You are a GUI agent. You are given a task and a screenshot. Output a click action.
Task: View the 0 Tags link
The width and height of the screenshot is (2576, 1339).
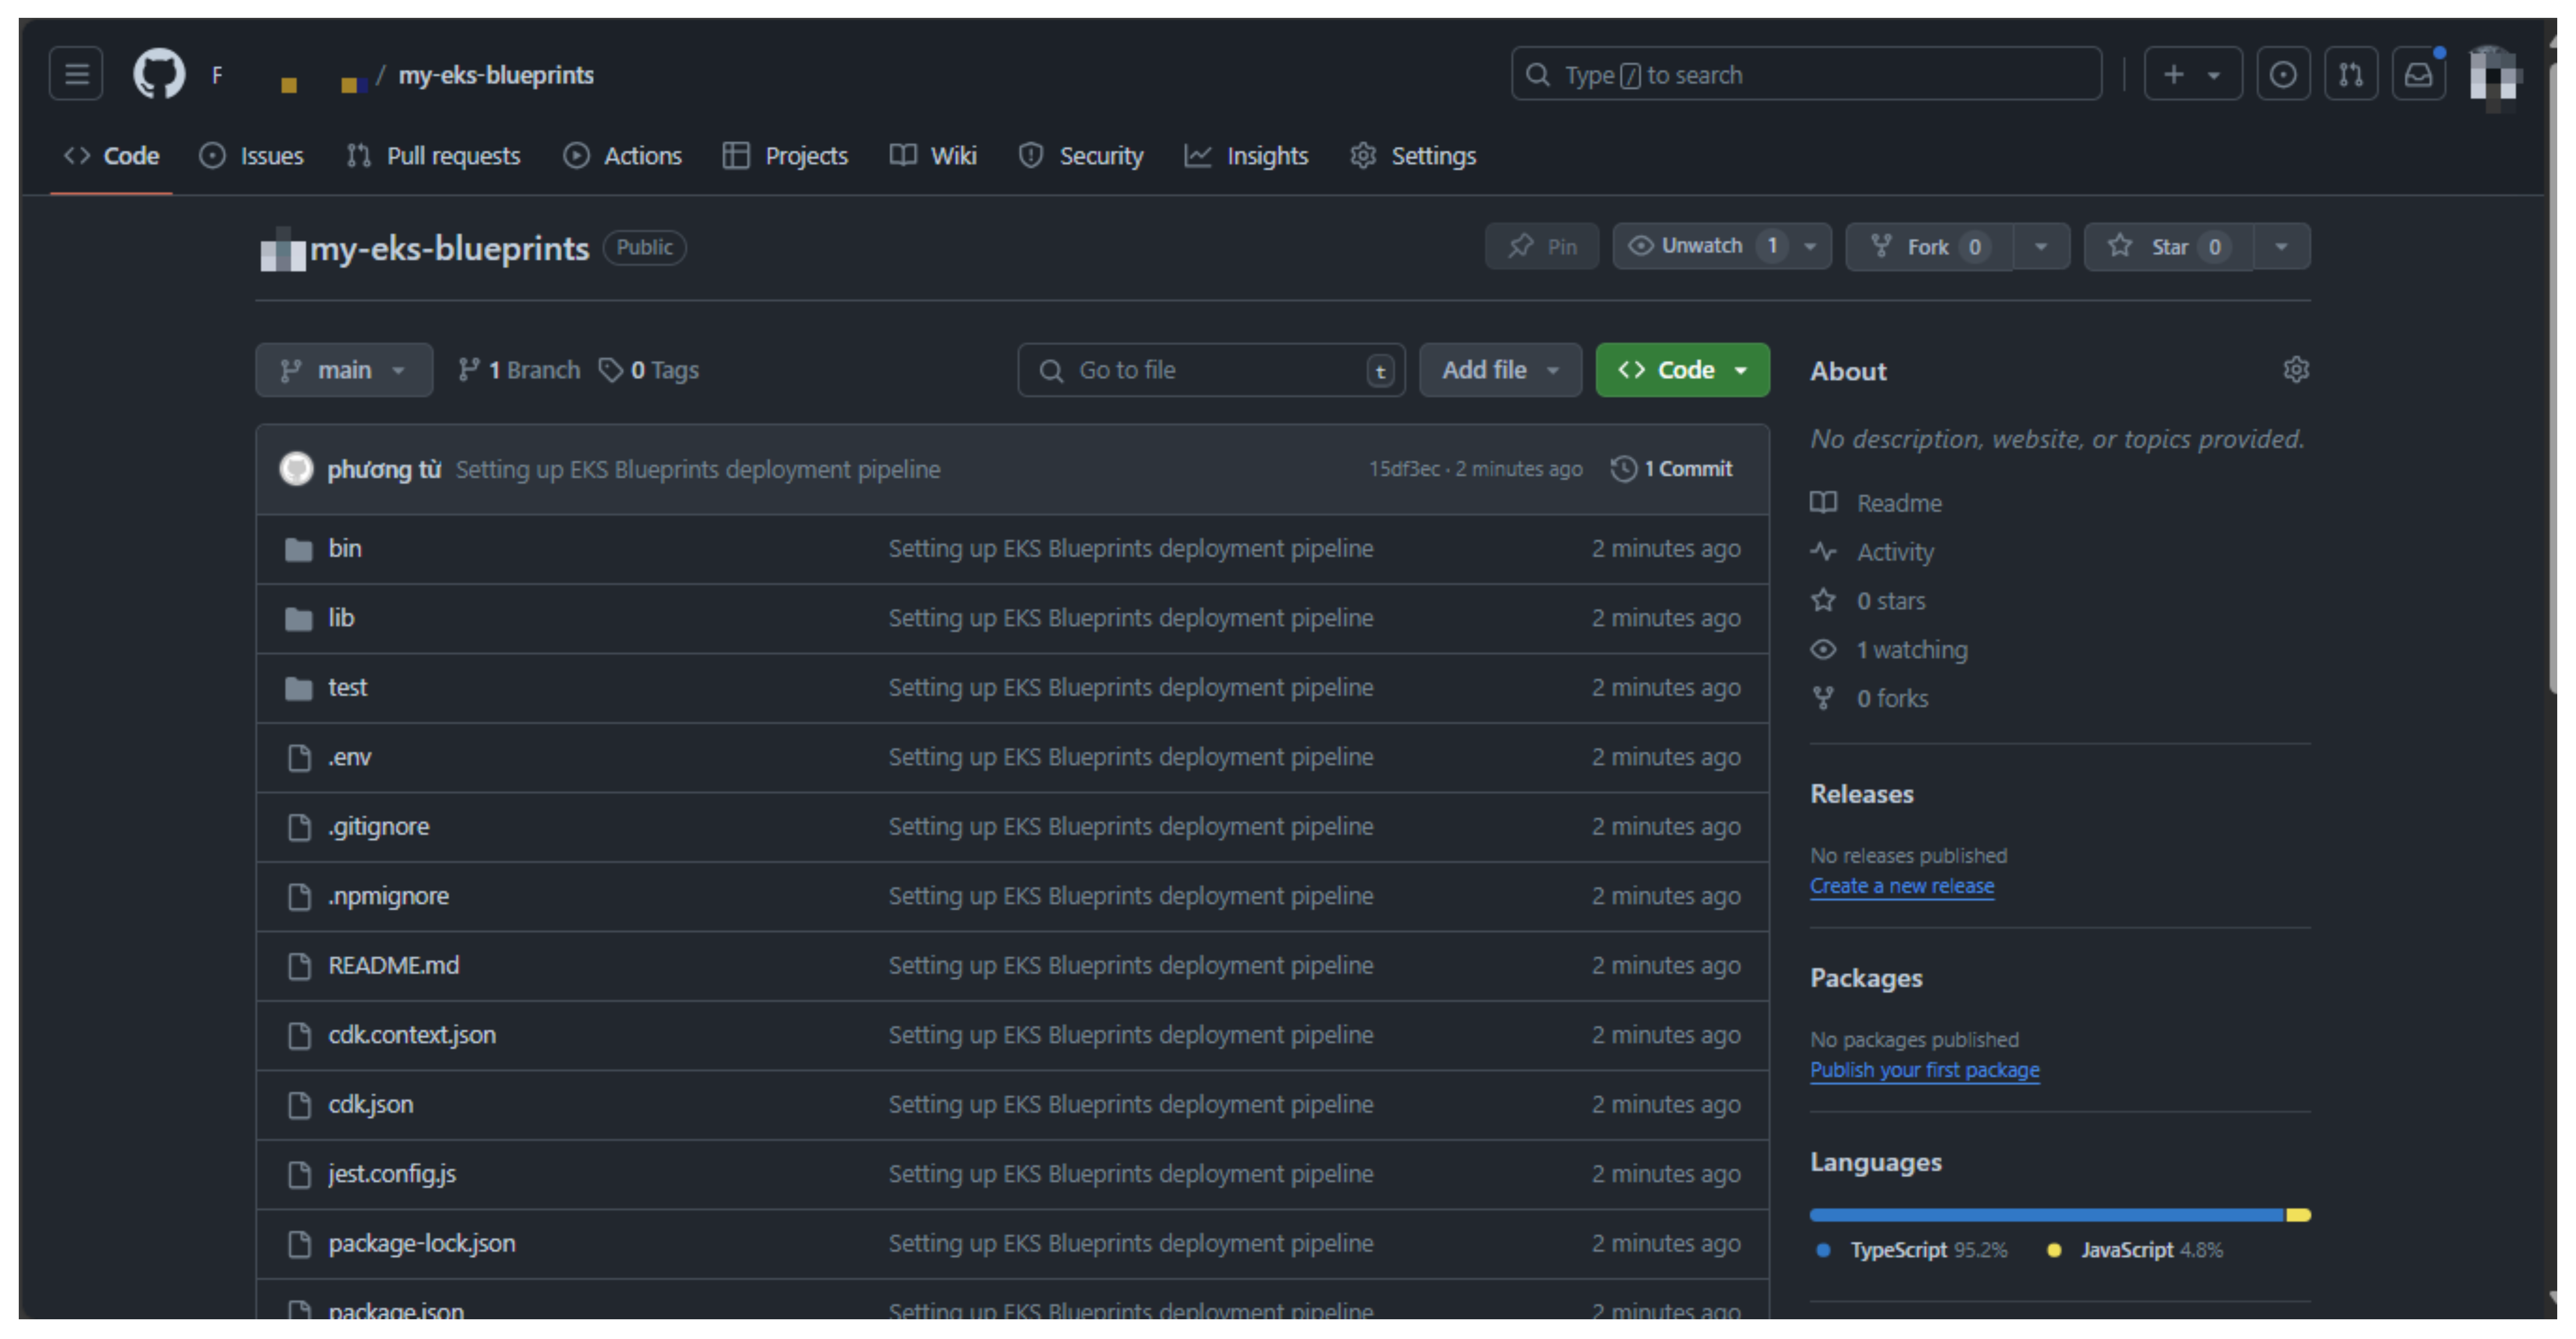649,371
